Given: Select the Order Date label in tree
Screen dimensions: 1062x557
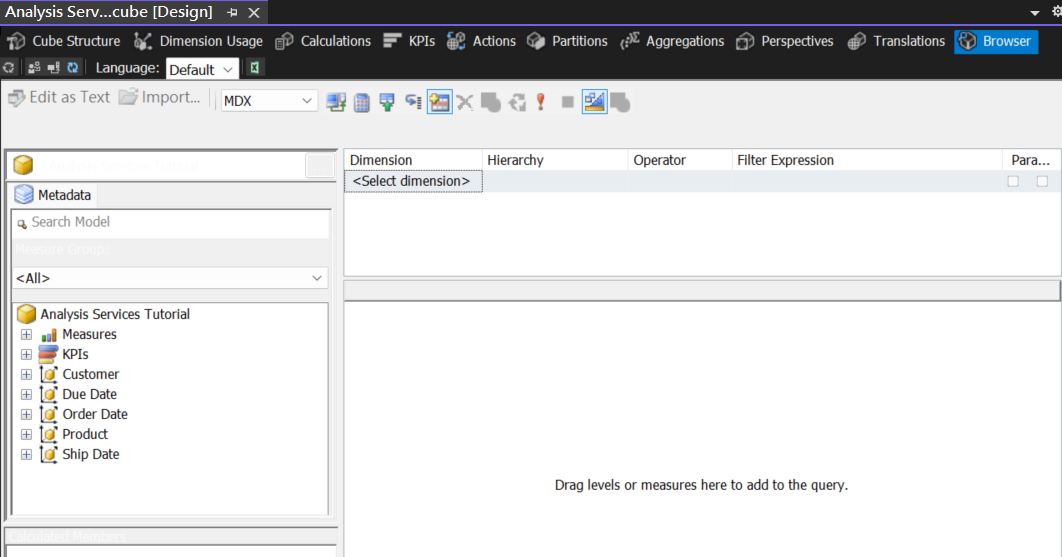Looking at the screenshot, I should (95, 415).
